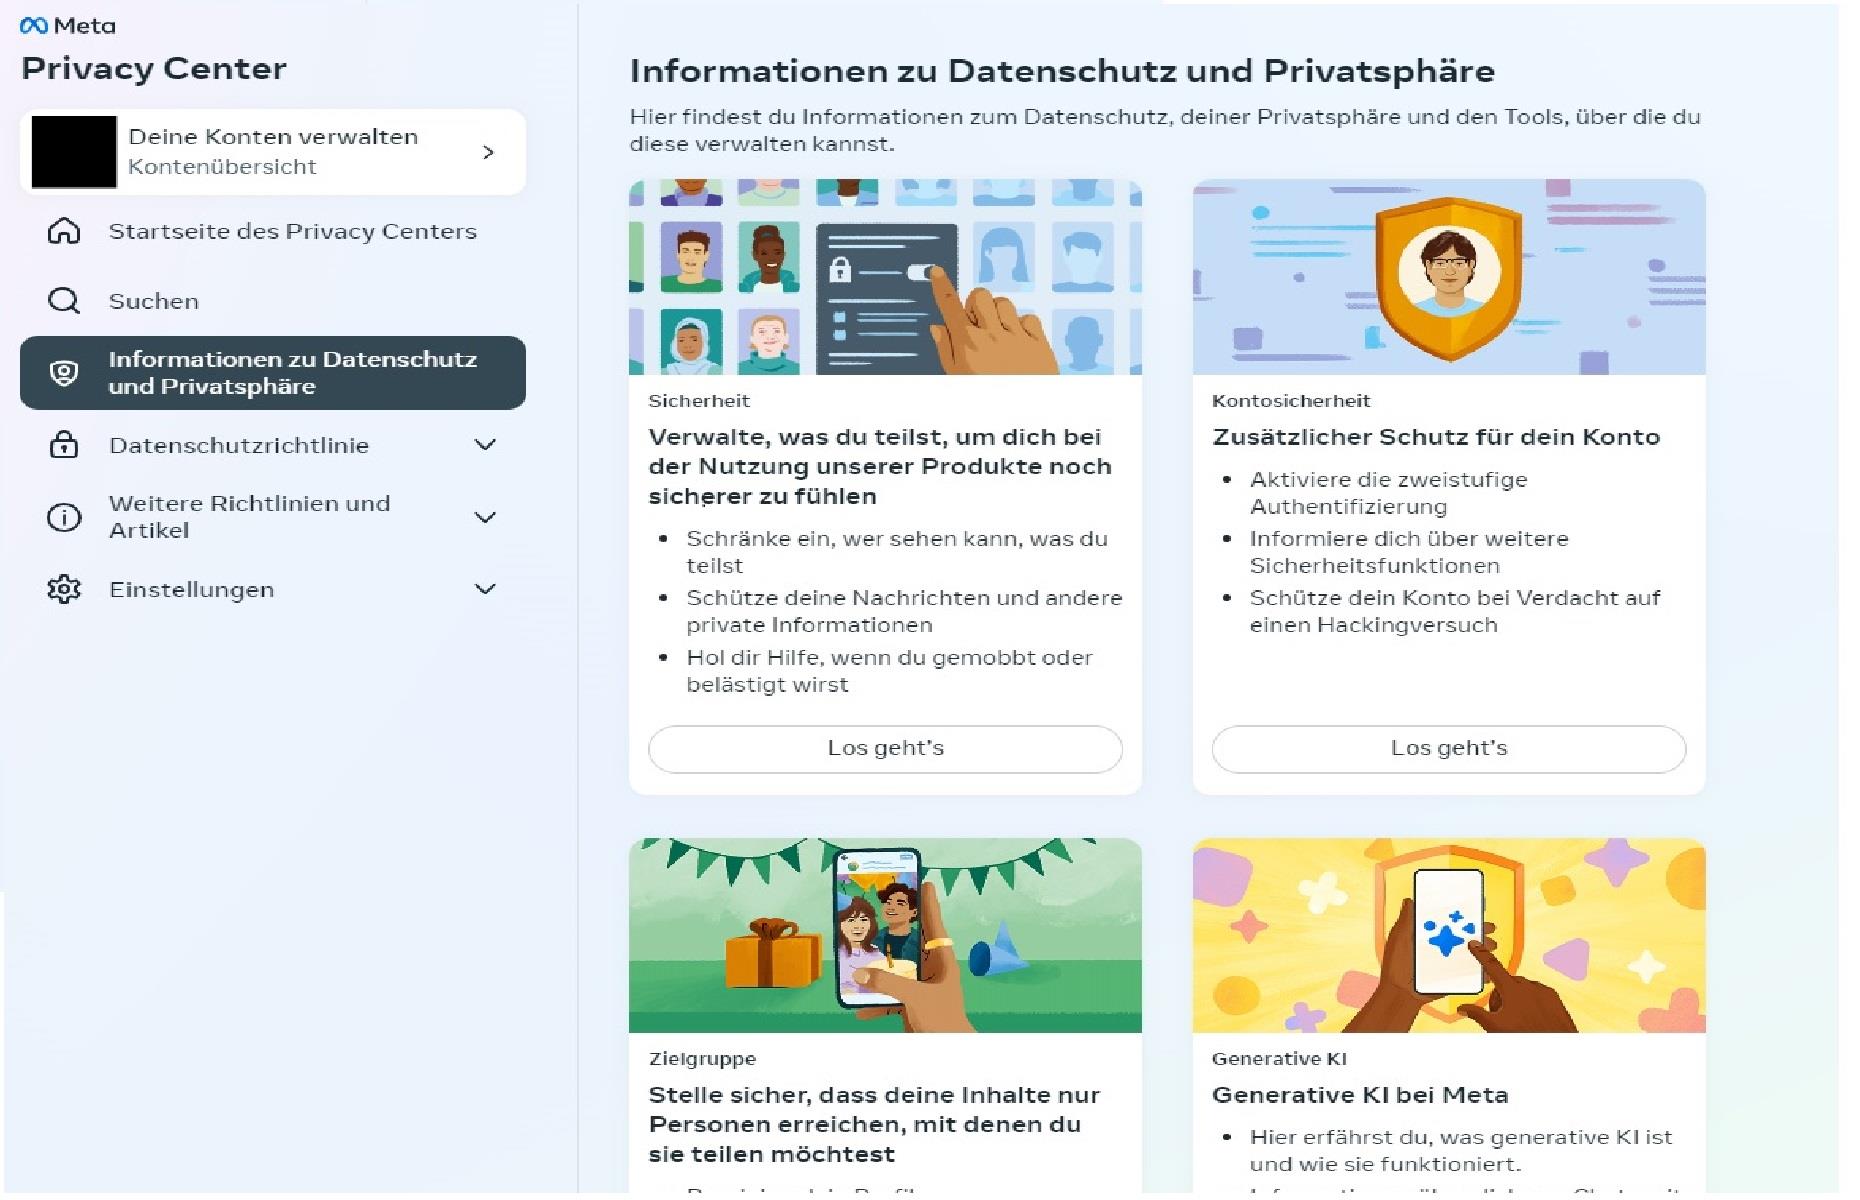This screenshot has height=1200, width=1860.
Task: Select Informationen zu Datenschutz und Privatsphäre item
Action: click(x=273, y=373)
